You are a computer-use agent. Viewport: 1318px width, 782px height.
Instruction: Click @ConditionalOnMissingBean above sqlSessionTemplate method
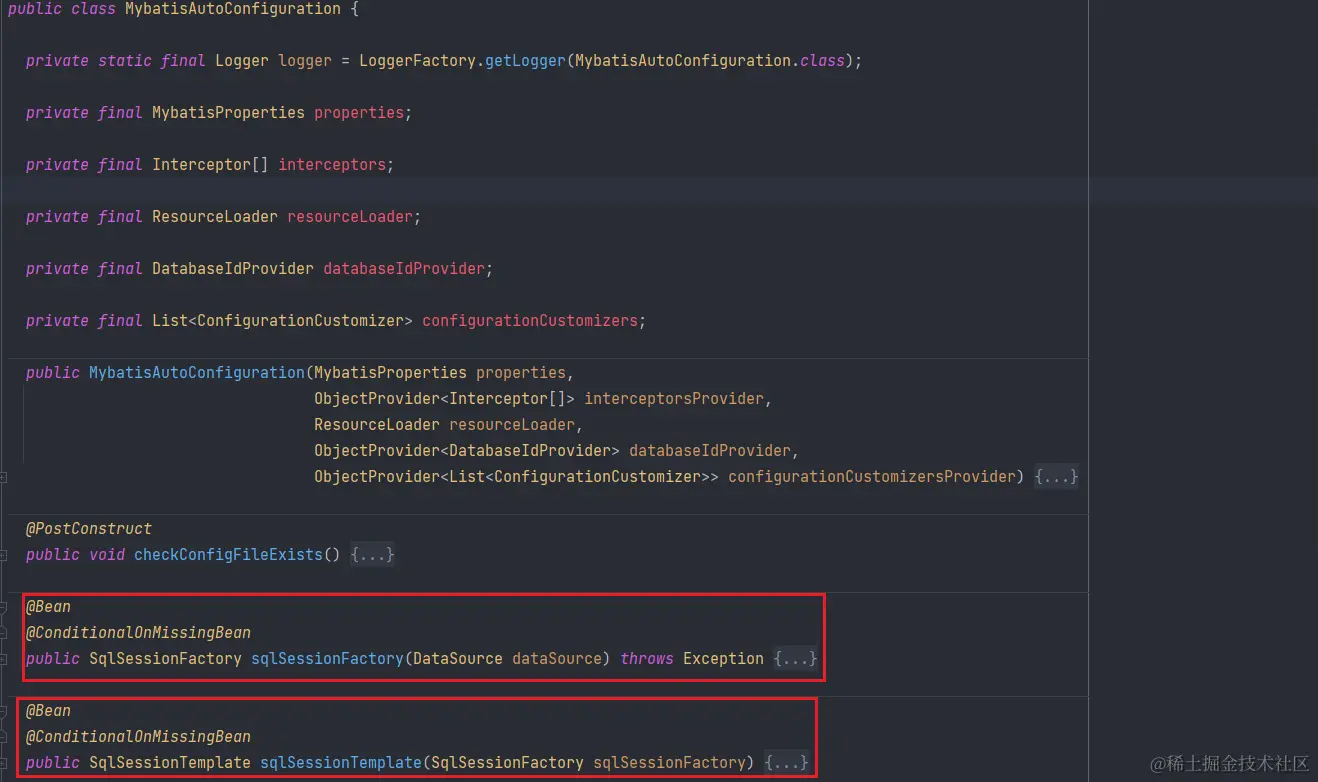point(138,737)
